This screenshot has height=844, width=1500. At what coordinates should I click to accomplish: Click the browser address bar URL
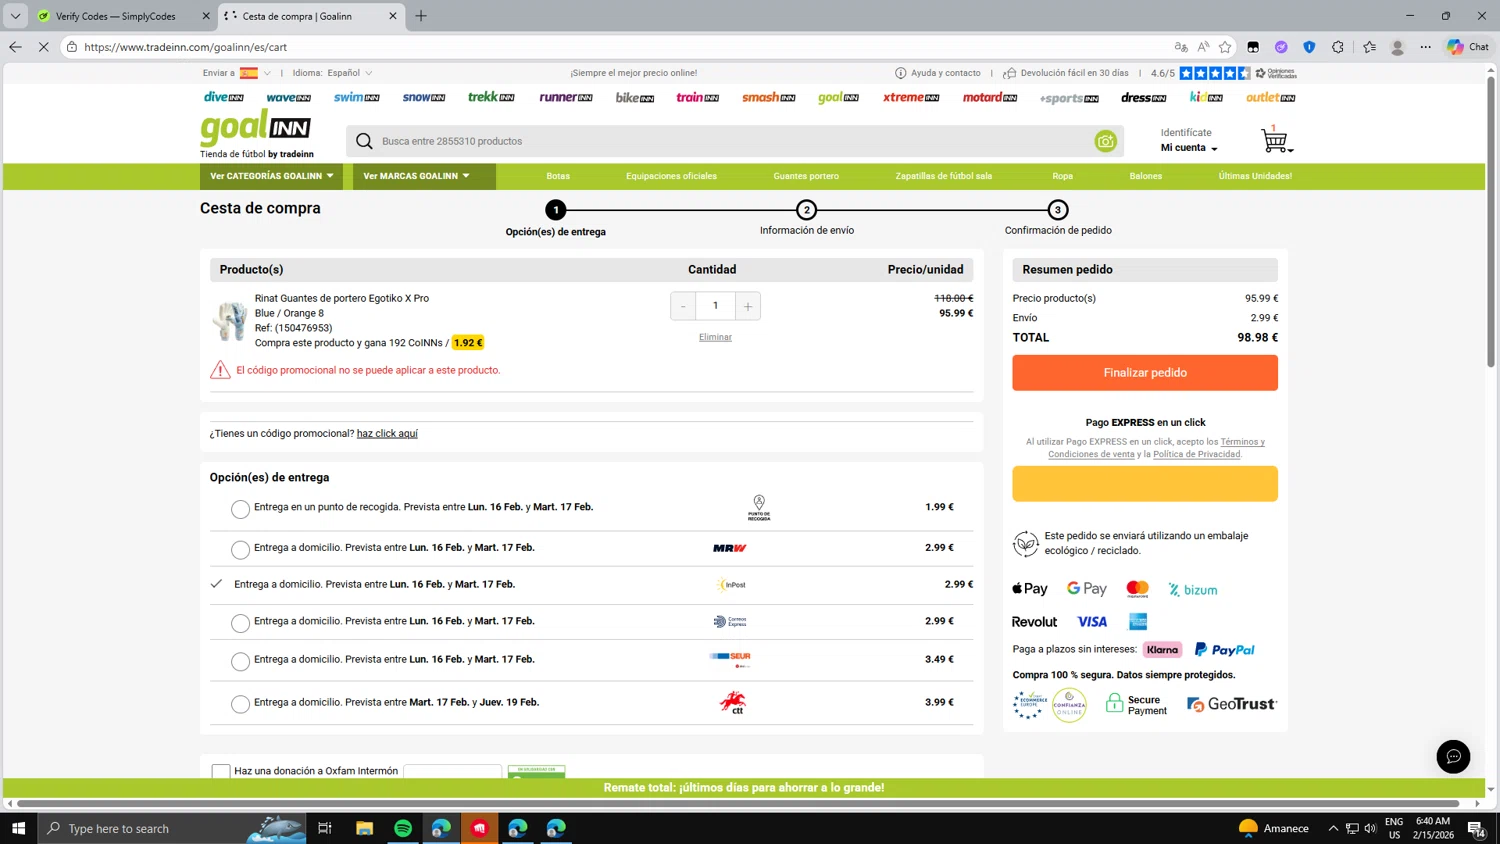(x=185, y=47)
